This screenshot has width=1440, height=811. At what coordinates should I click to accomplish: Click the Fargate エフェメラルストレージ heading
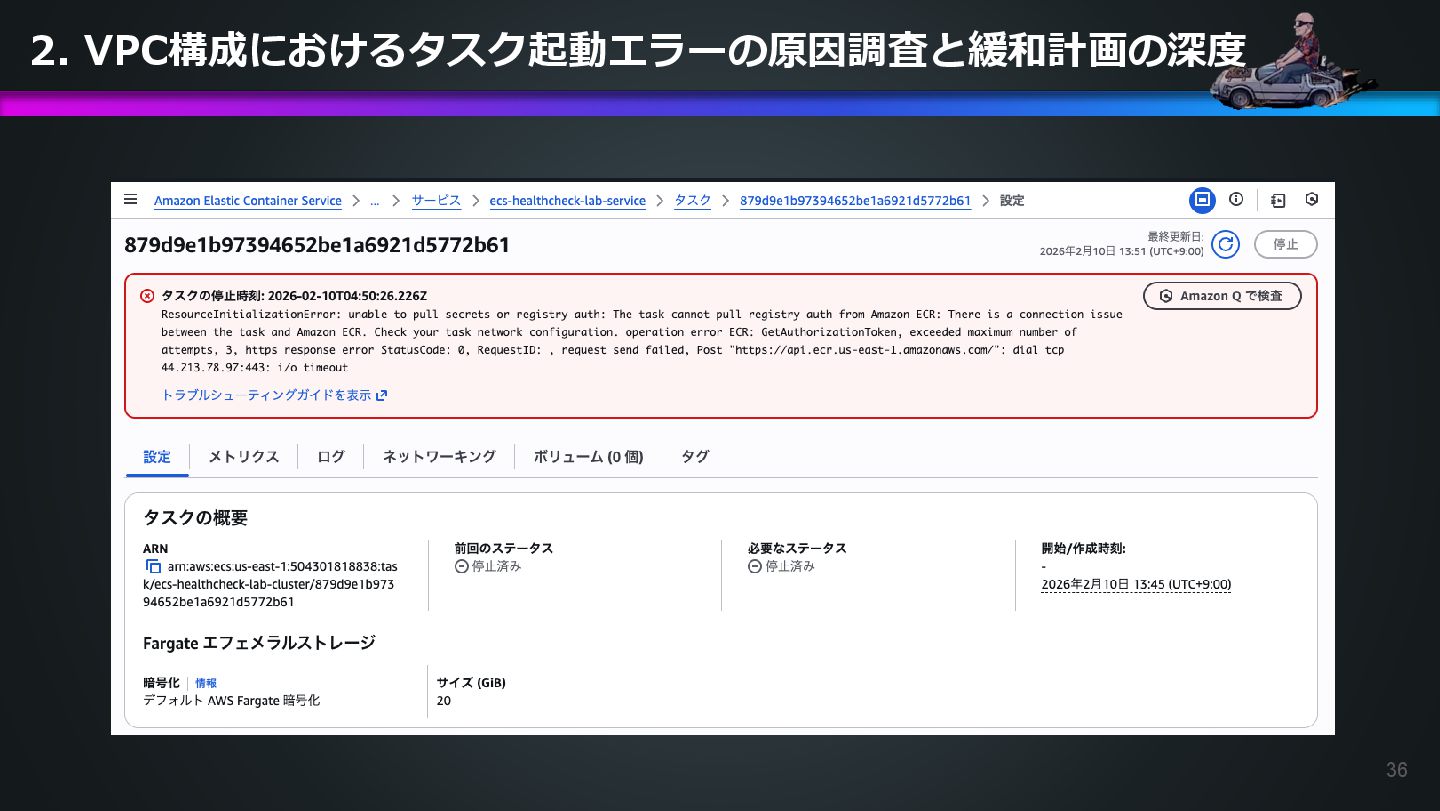click(x=260, y=643)
